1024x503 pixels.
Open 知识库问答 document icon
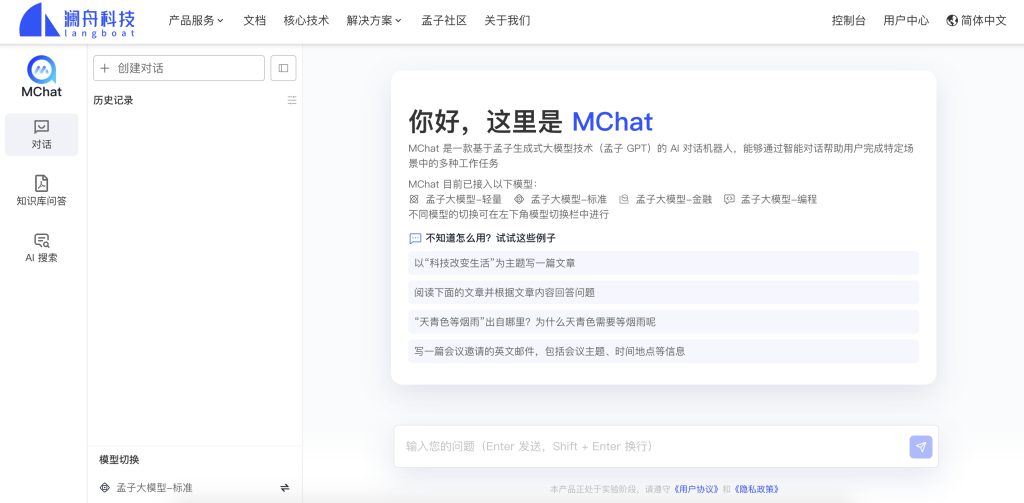coord(41,184)
